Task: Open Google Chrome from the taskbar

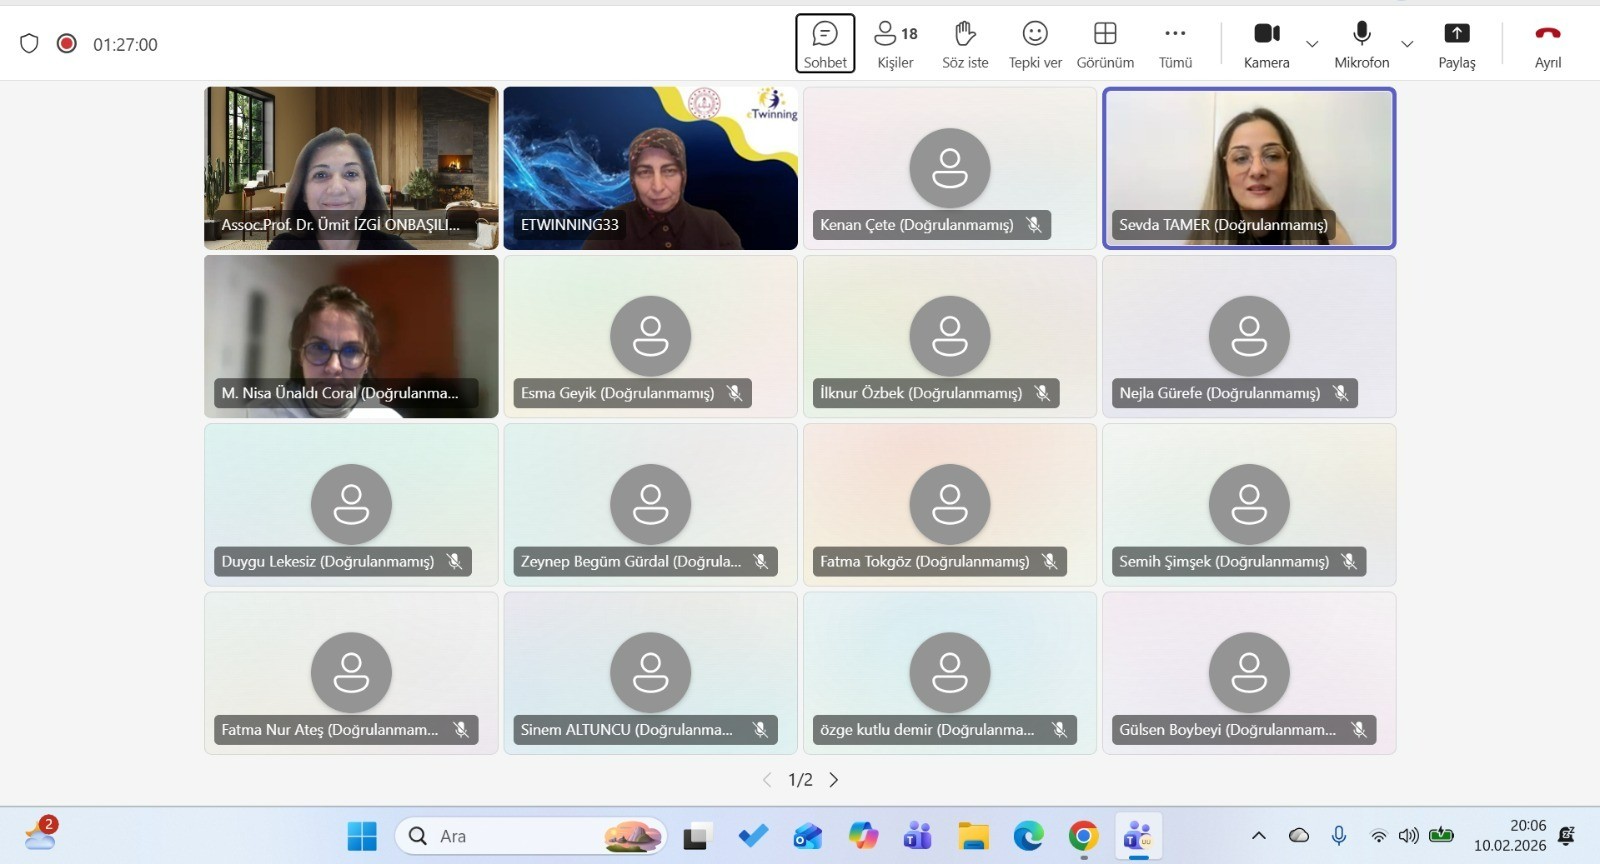Action: (1083, 836)
